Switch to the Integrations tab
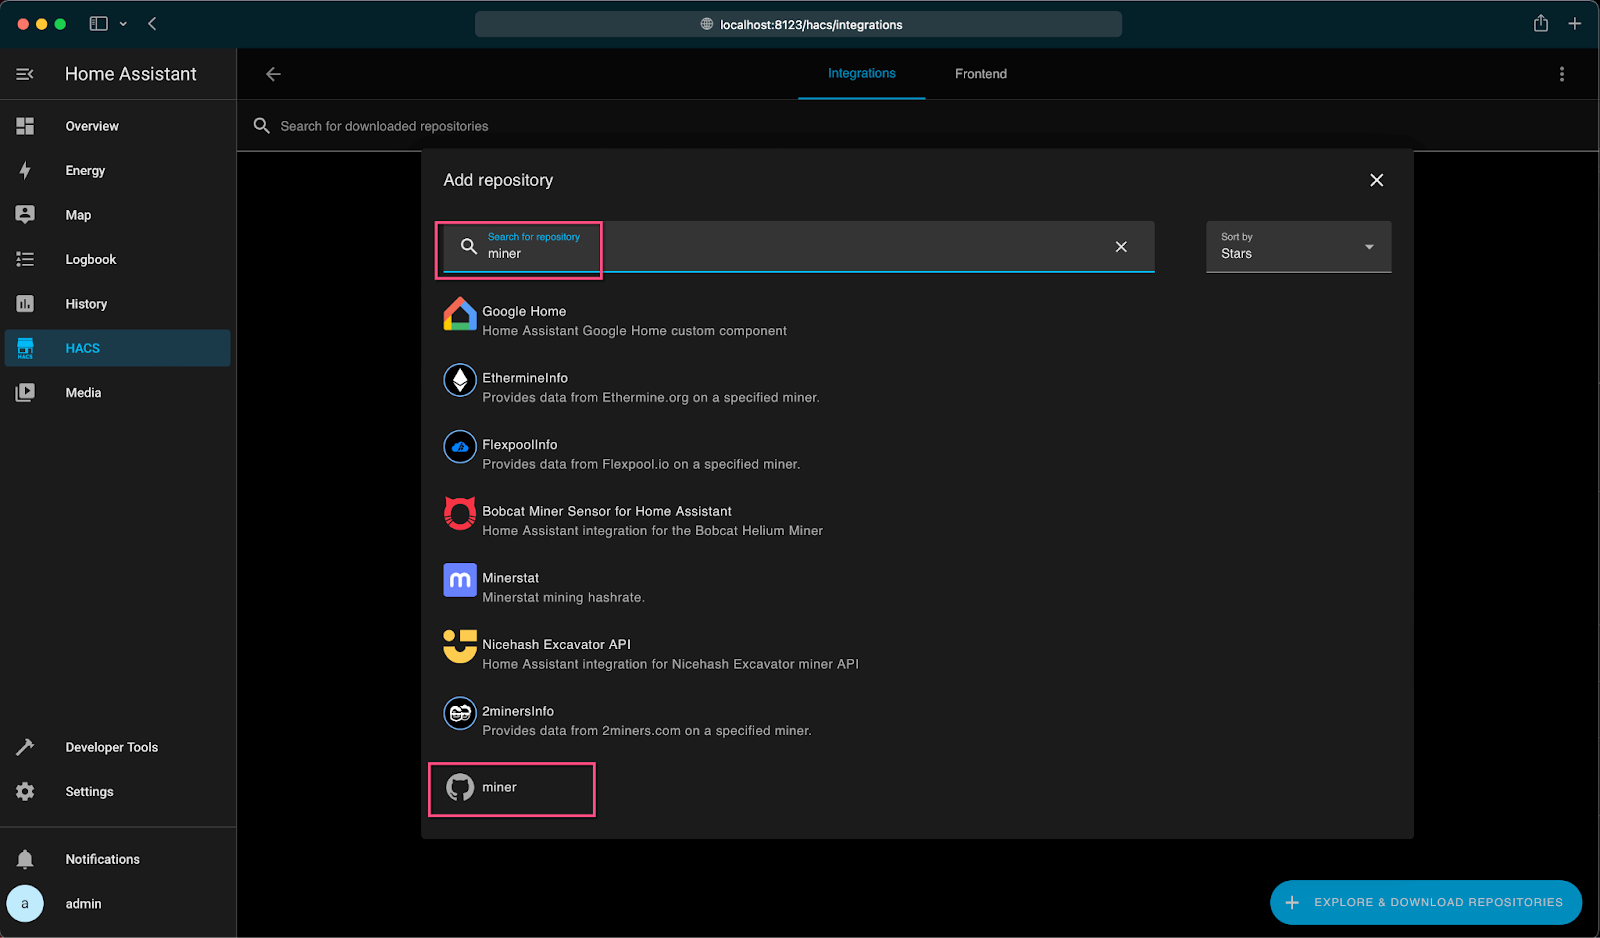 coord(861,73)
